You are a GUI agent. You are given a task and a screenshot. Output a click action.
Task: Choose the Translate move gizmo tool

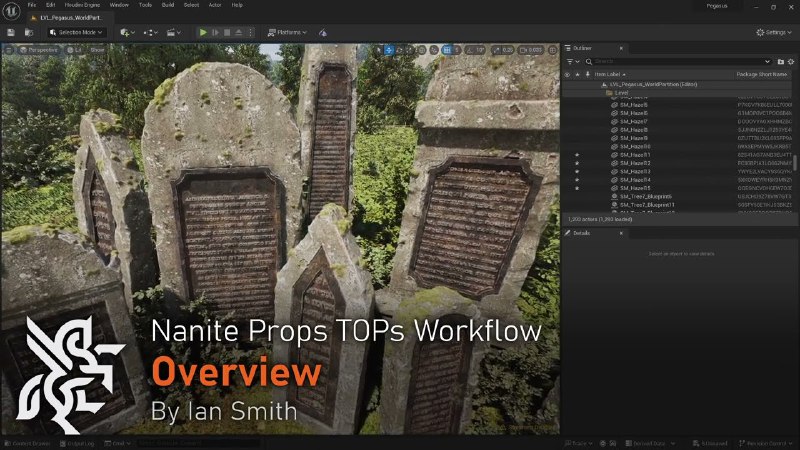[x=389, y=50]
